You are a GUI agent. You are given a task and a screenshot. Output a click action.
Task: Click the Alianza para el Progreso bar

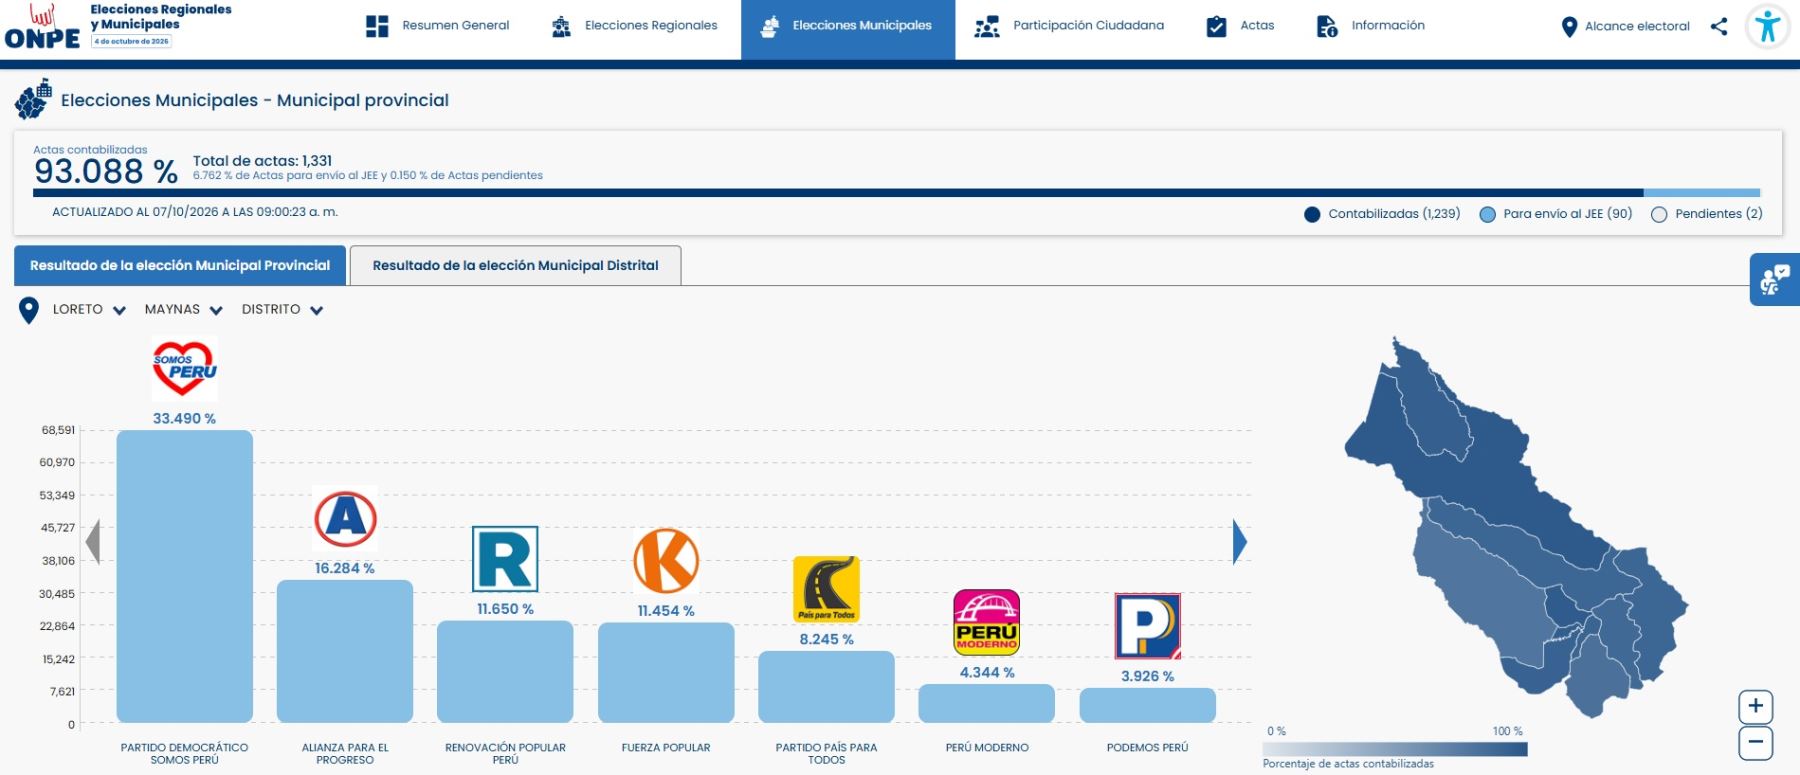click(x=345, y=651)
